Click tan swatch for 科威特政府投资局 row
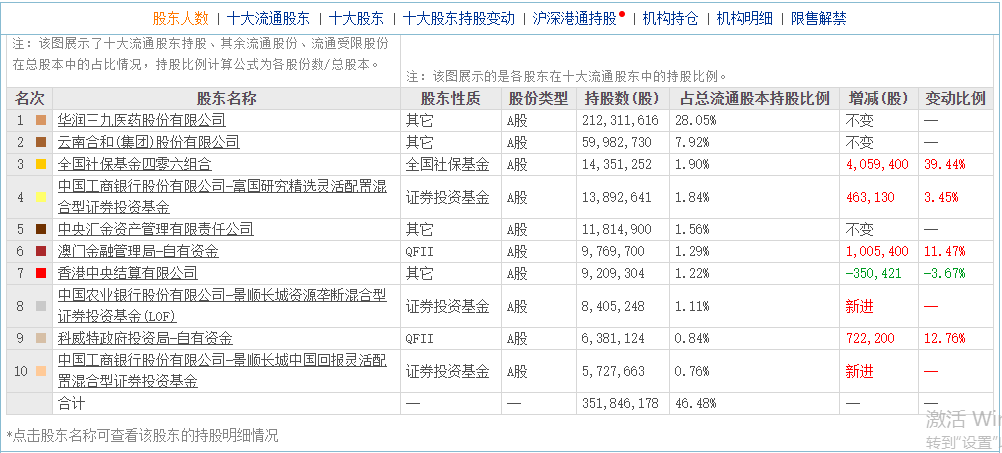The width and height of the screenshot is (1002, 453). (x=42, y=339)
